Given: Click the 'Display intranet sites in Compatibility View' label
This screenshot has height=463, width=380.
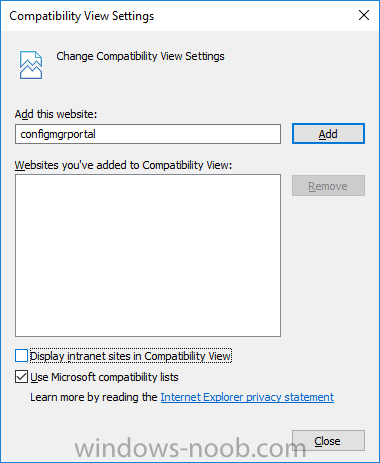Looking at the screenshot, I should tap(131, 356).
